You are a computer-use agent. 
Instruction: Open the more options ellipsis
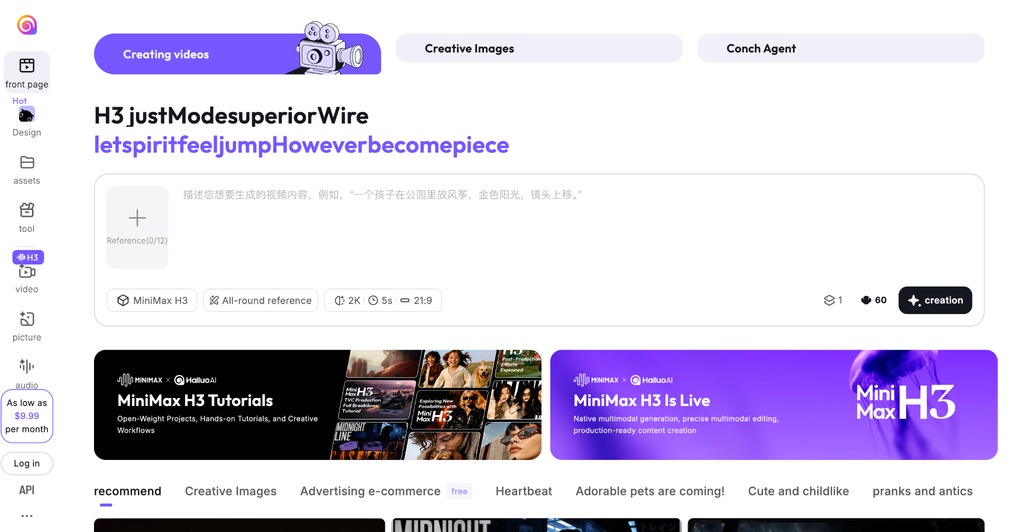click(27, 516)
